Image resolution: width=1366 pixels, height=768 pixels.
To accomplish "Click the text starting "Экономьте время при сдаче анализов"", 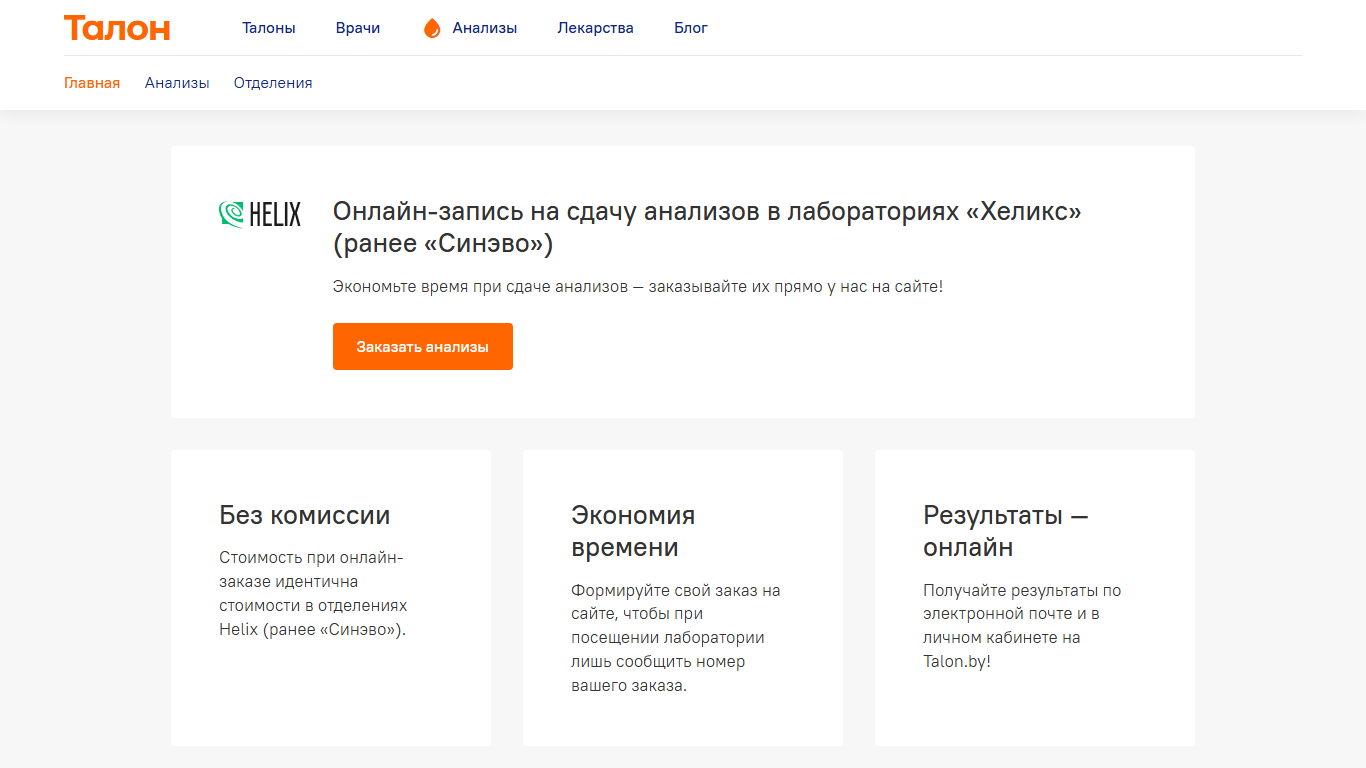I will pos(638,287).
